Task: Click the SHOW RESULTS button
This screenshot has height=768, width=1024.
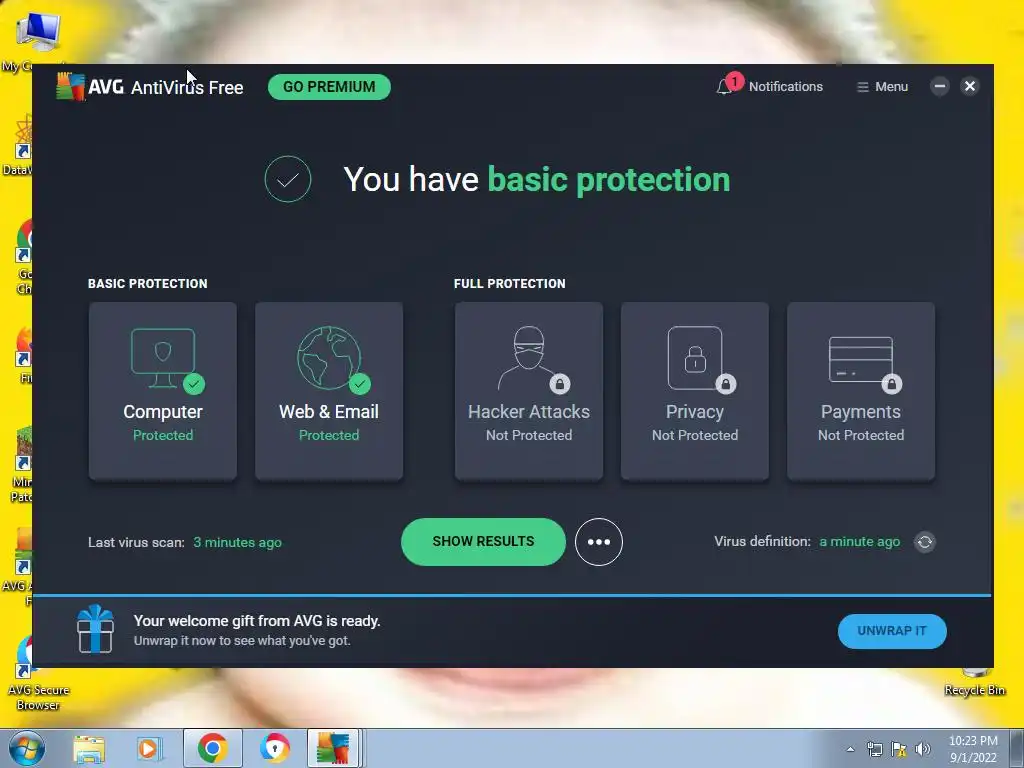Action: (x=483, y=541)
